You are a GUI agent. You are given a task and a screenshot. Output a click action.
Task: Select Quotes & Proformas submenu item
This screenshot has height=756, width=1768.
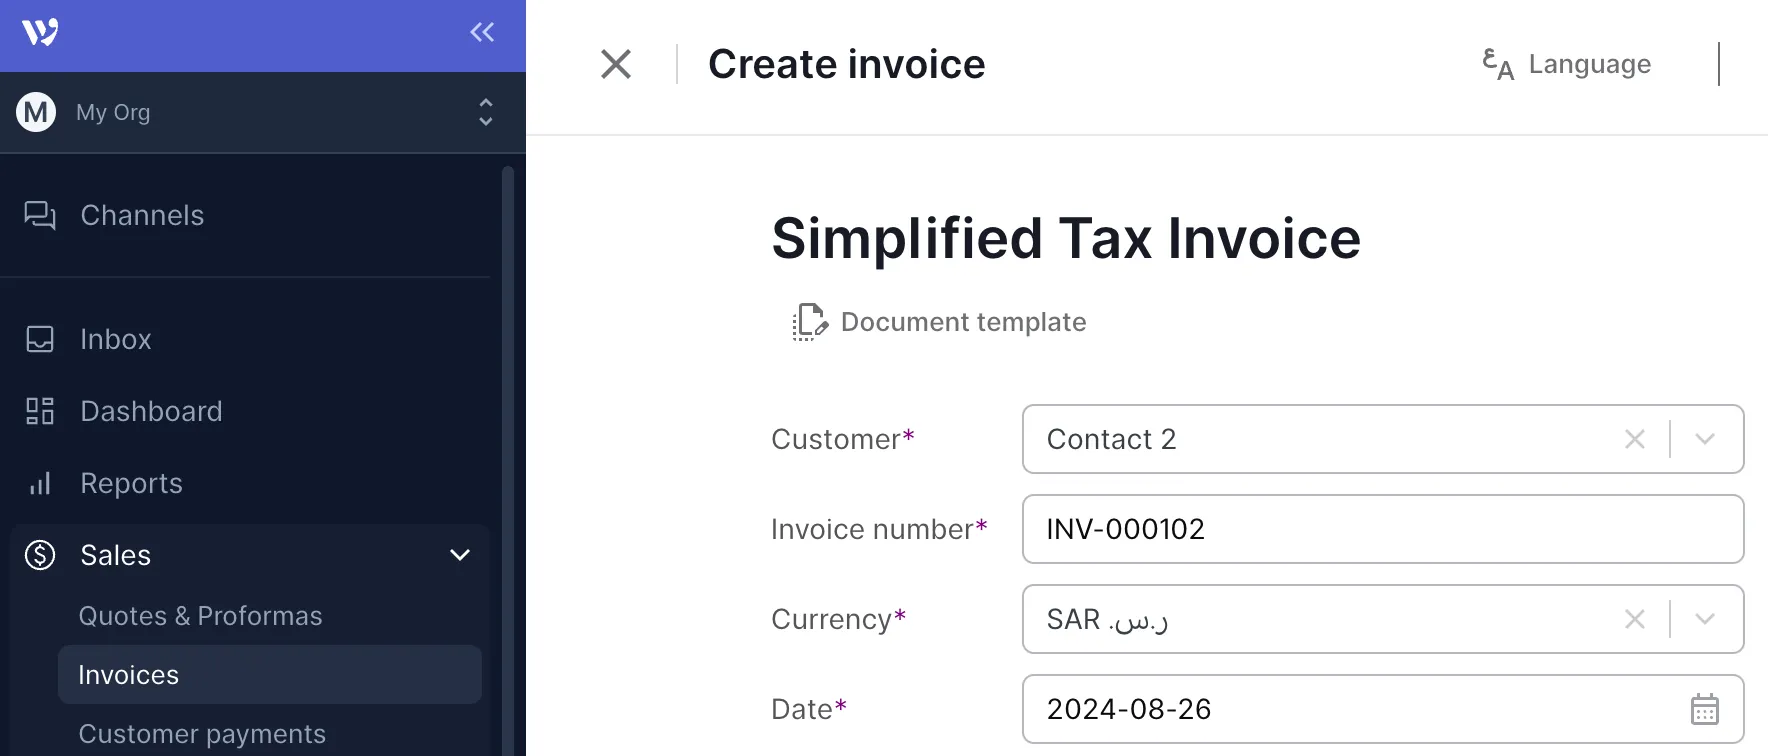[200, 616]
